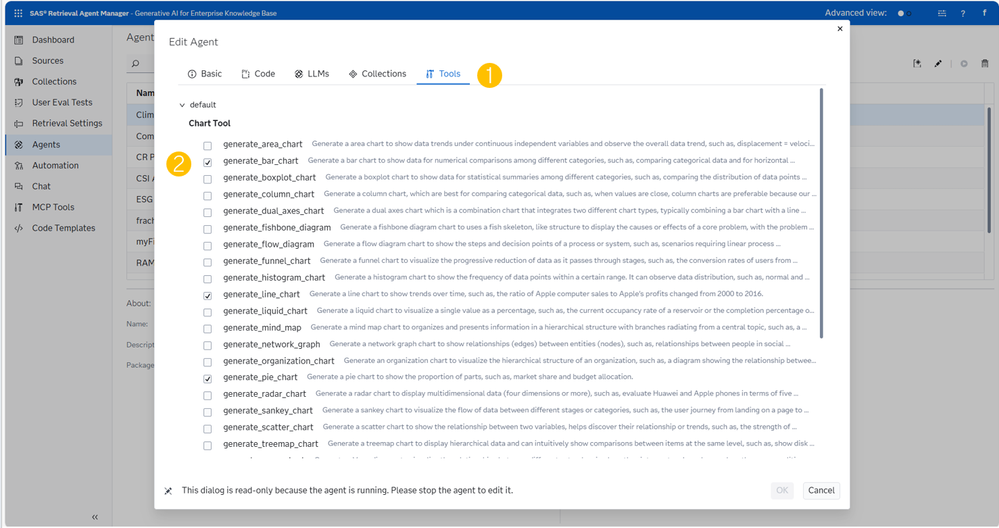Click the User Eval Tests sidebar icon
The width and height of the screenshot is (999, 528).
pos(18,103)
